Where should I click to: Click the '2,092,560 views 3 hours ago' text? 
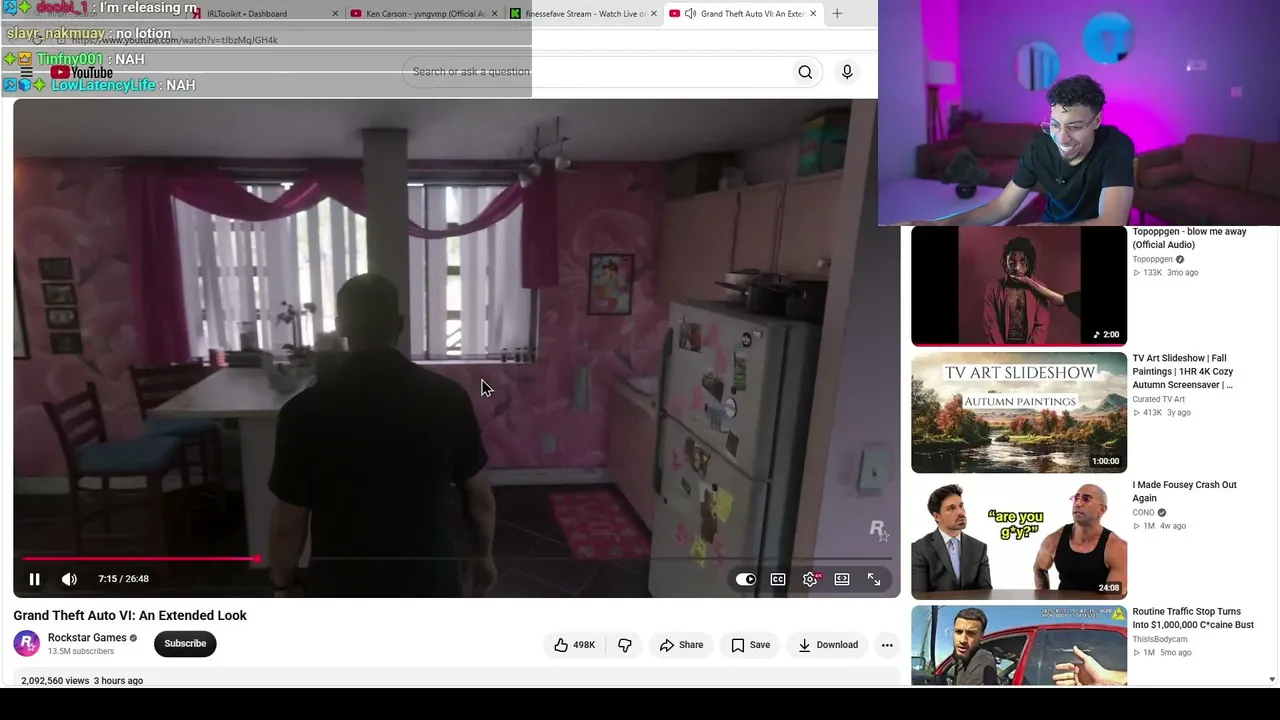[82, 681]
